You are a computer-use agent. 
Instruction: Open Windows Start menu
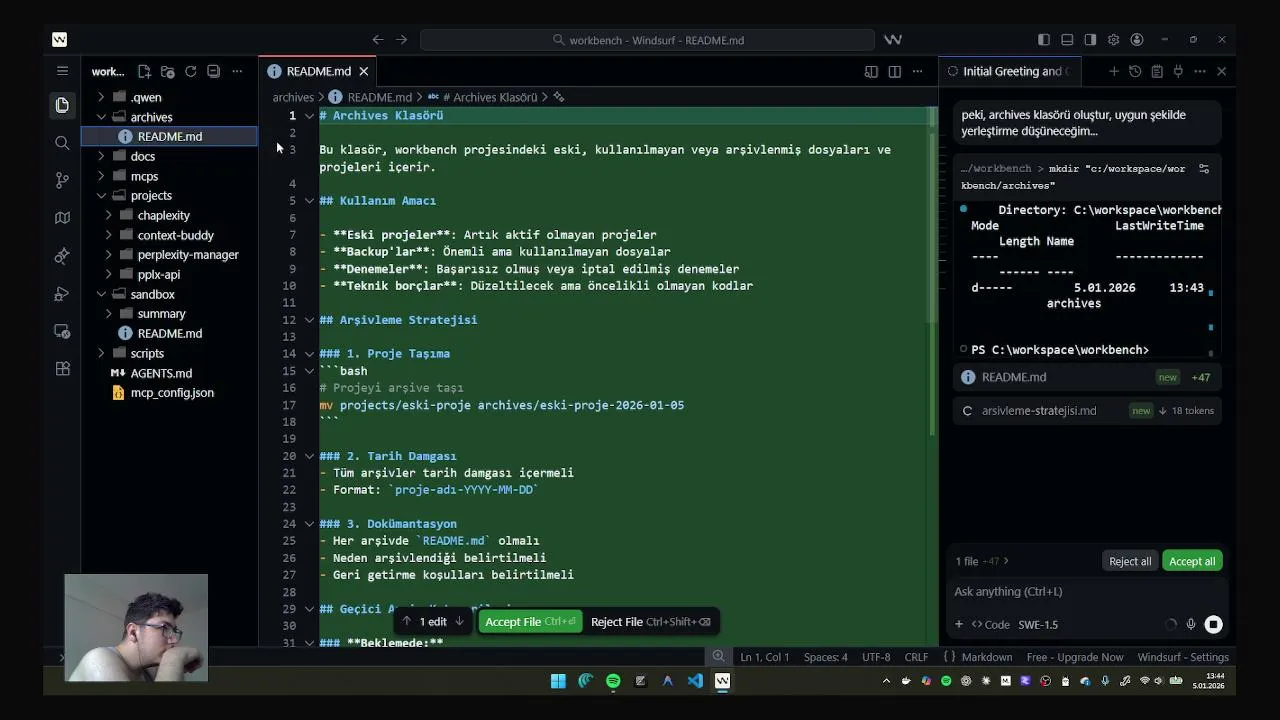558,681
